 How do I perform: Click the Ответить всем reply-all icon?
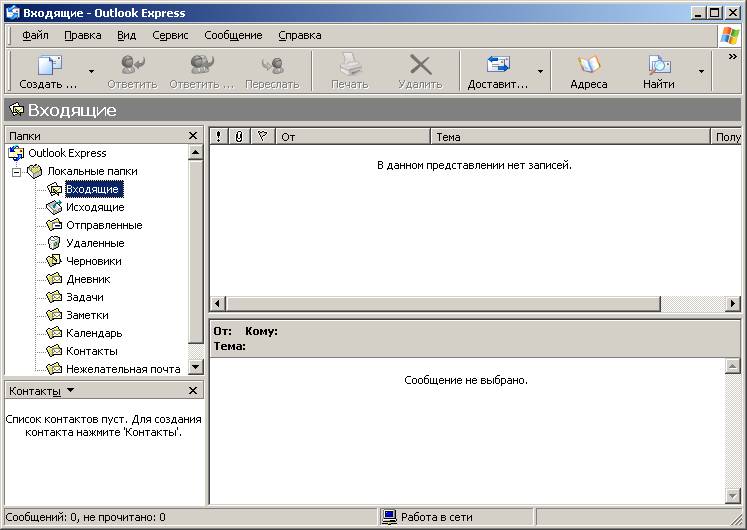[x=202, y=64]
